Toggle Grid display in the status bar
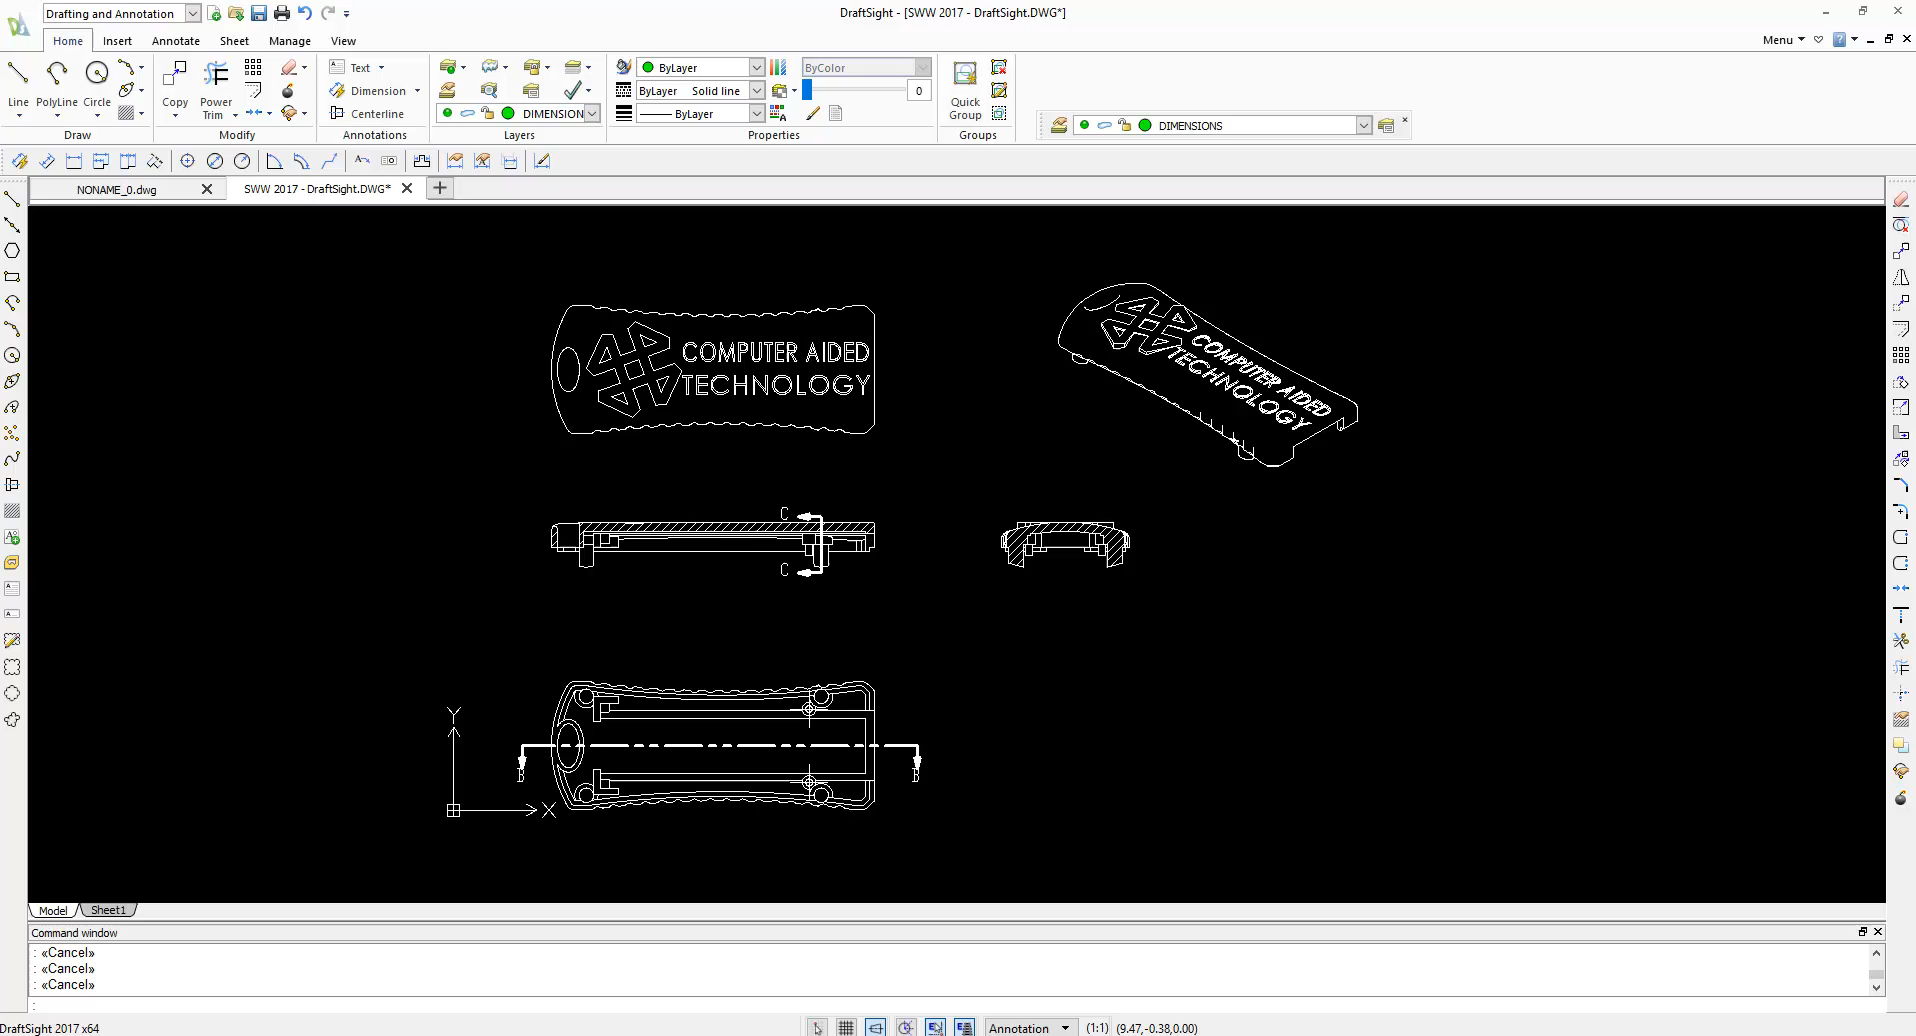1916x1036 pixels. pos(846,1027)
